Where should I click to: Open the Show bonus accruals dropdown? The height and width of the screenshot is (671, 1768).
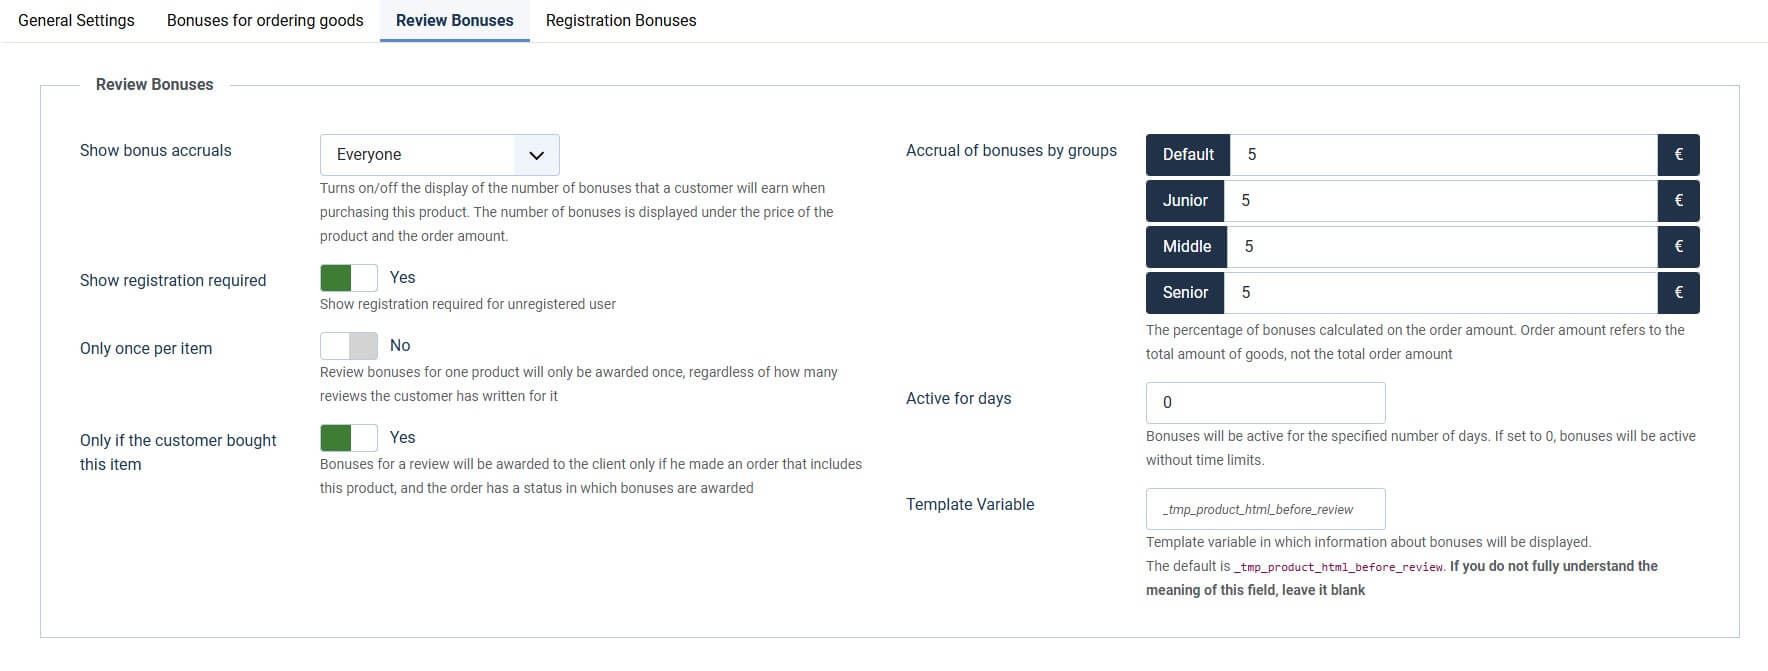pyautogui.click(x=418, y=155)
